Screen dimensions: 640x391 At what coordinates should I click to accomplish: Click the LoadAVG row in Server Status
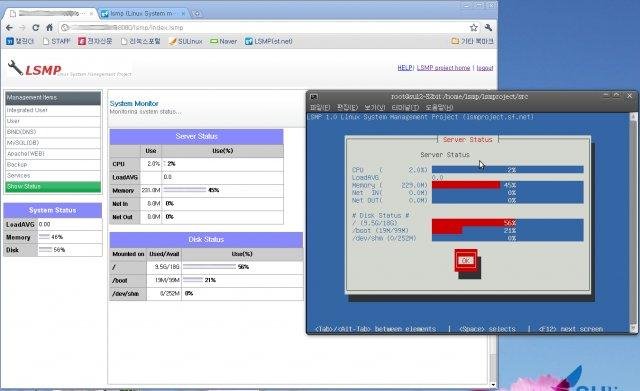196,177
